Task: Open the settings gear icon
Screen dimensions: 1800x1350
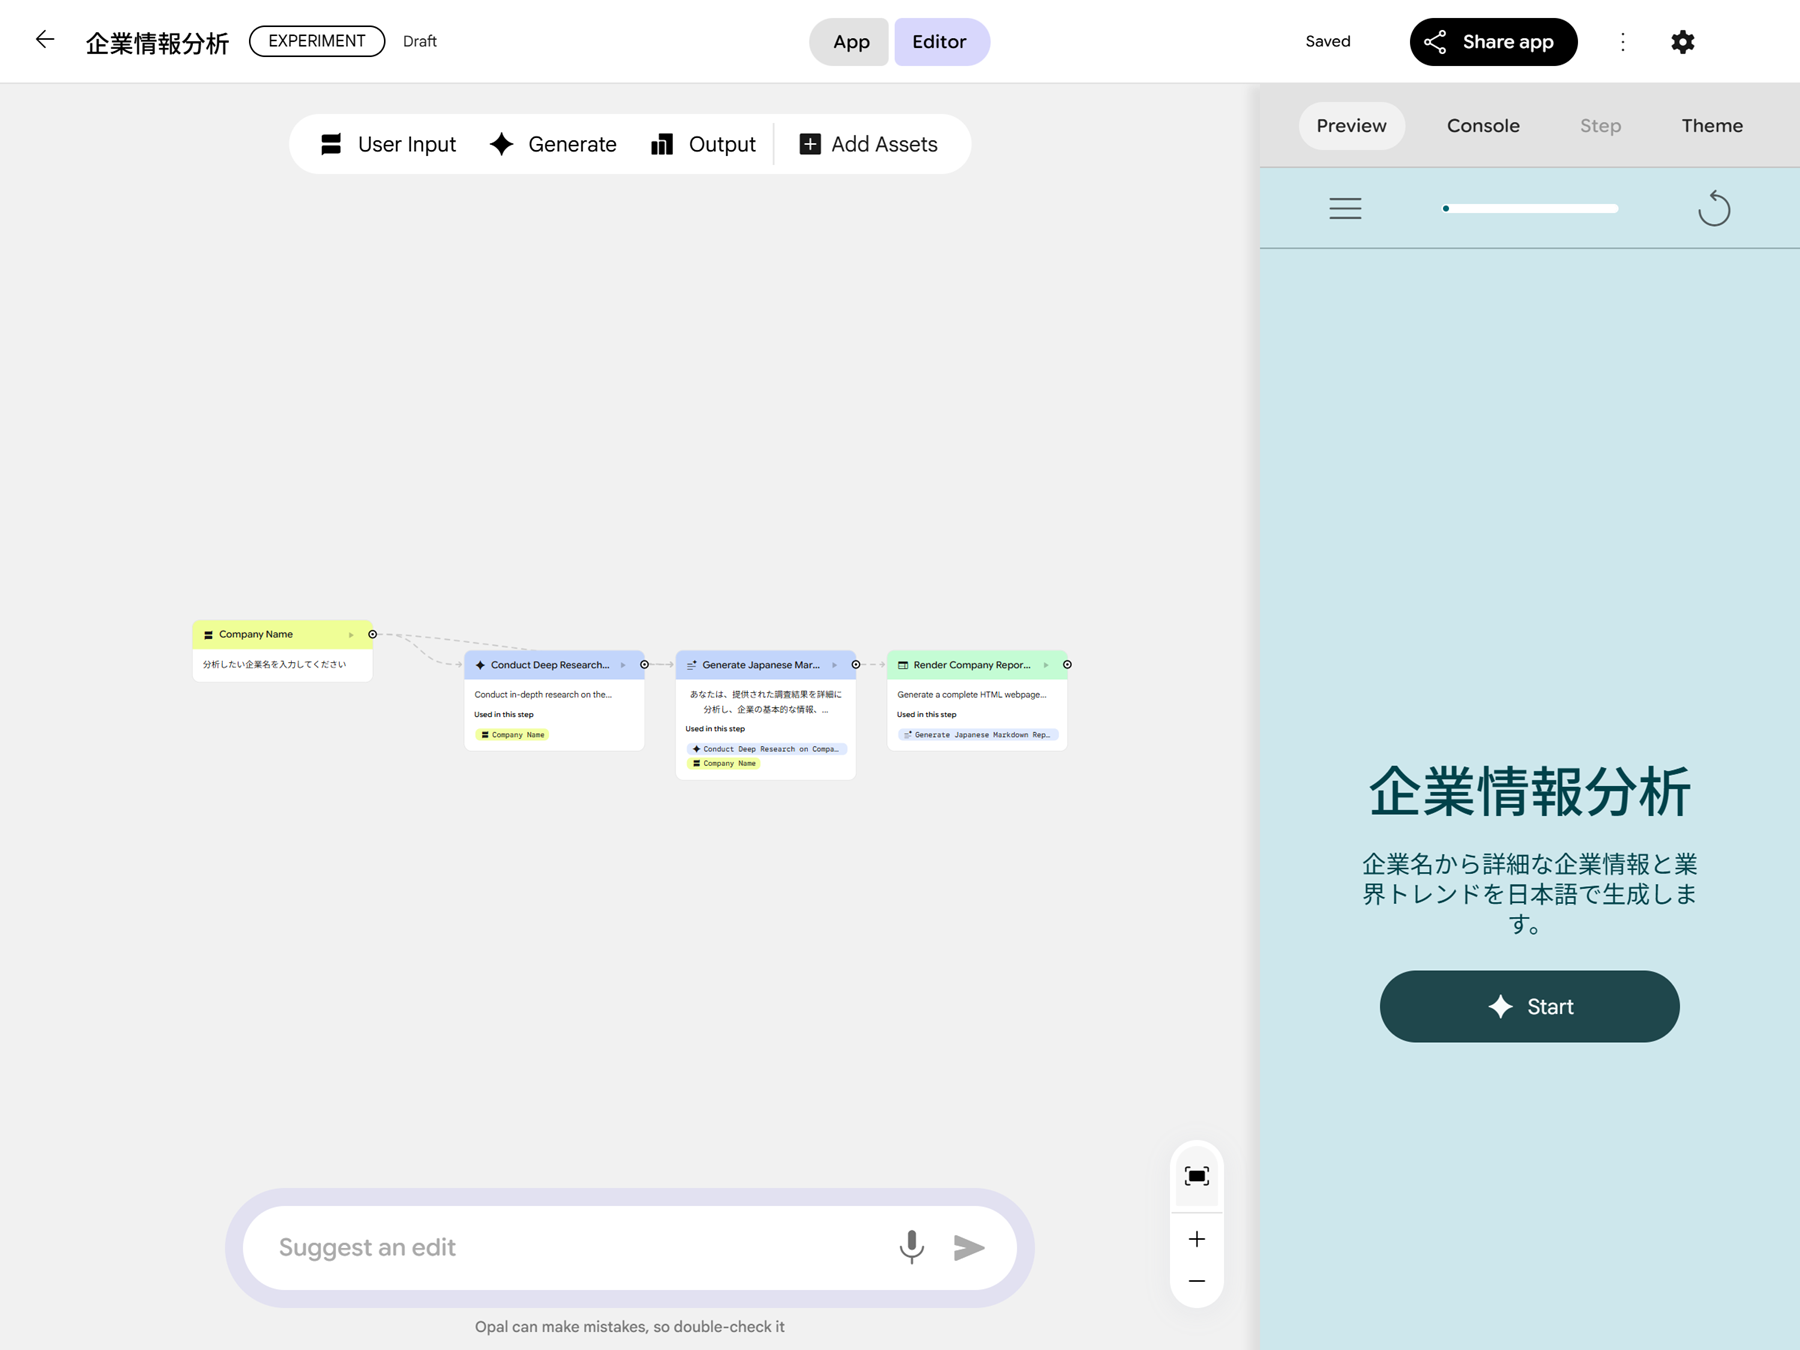Action: (x=1683, y=42)
